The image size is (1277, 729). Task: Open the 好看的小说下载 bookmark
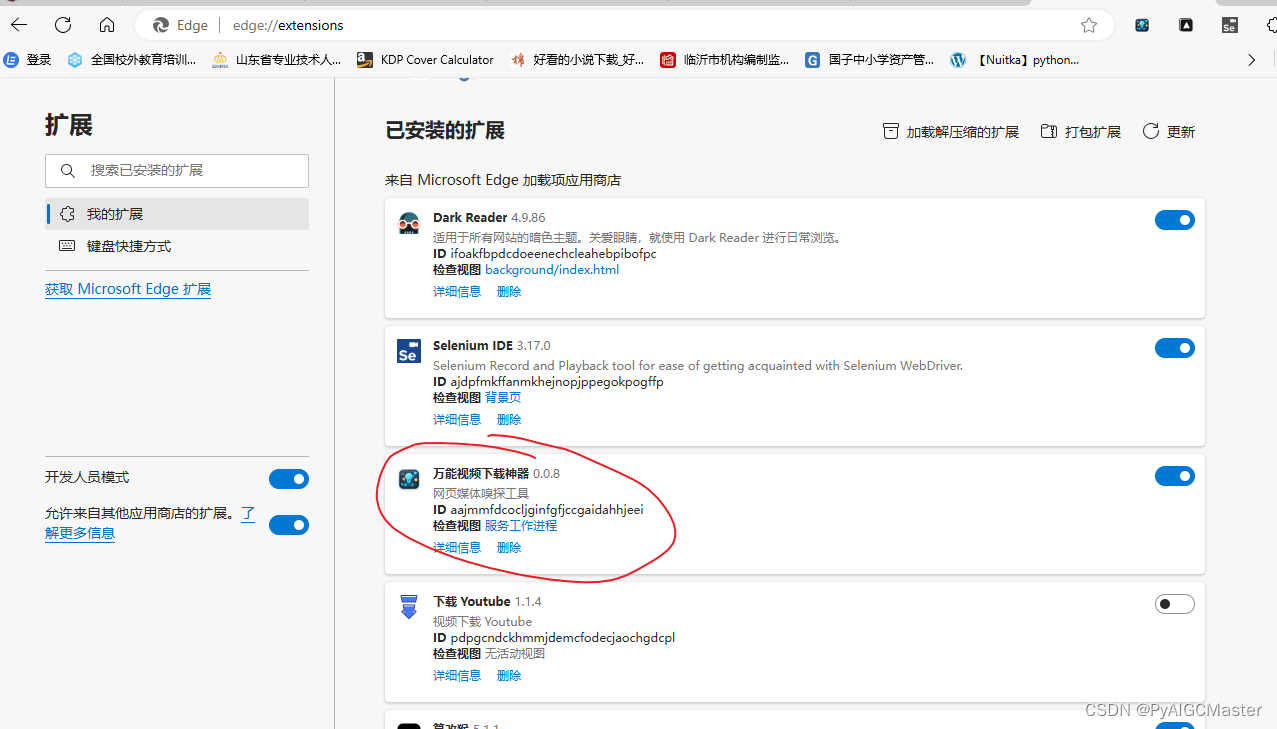(x=578, y=60)
